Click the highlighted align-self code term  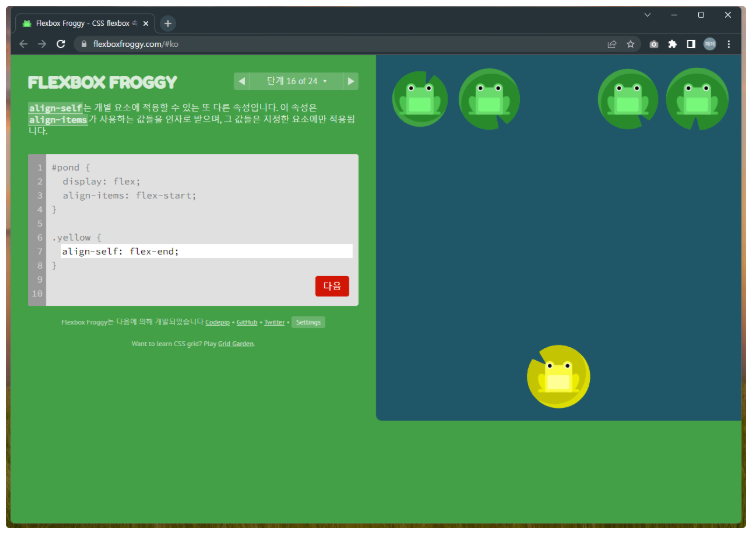pyautogui.click(x=56, y=108)
